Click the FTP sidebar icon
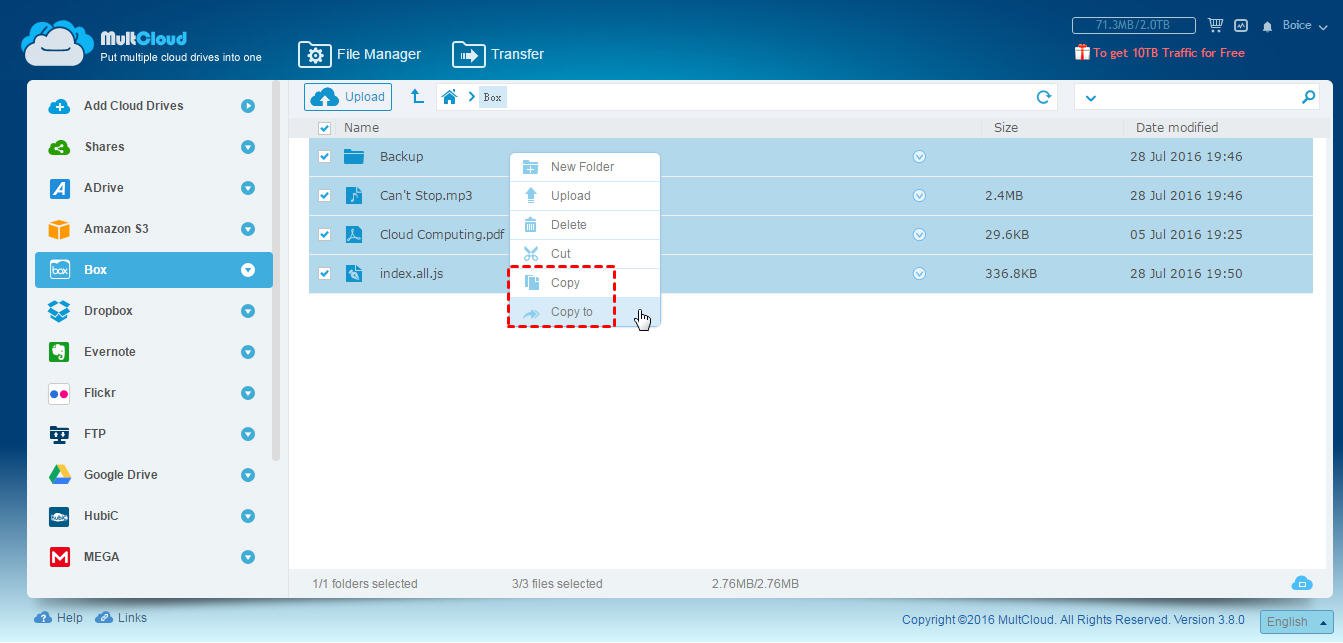The height and width of the screenshot is (643, 1343). pyautogui.click(x=59, y=434)
